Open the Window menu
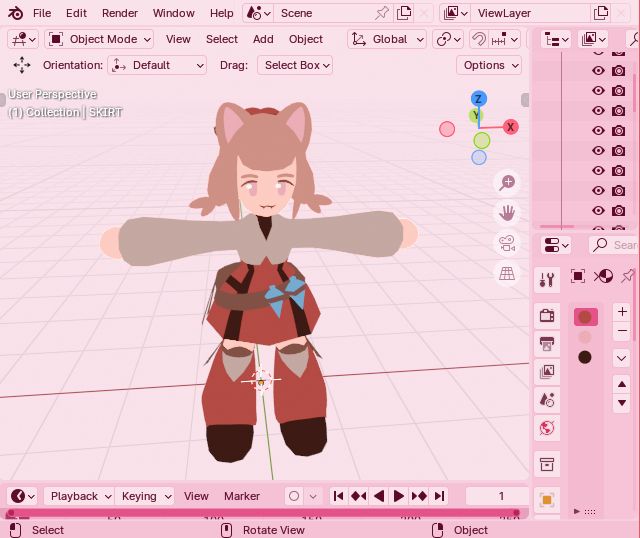The height and width of the screenshot is (538, 640). pos(173,13)
